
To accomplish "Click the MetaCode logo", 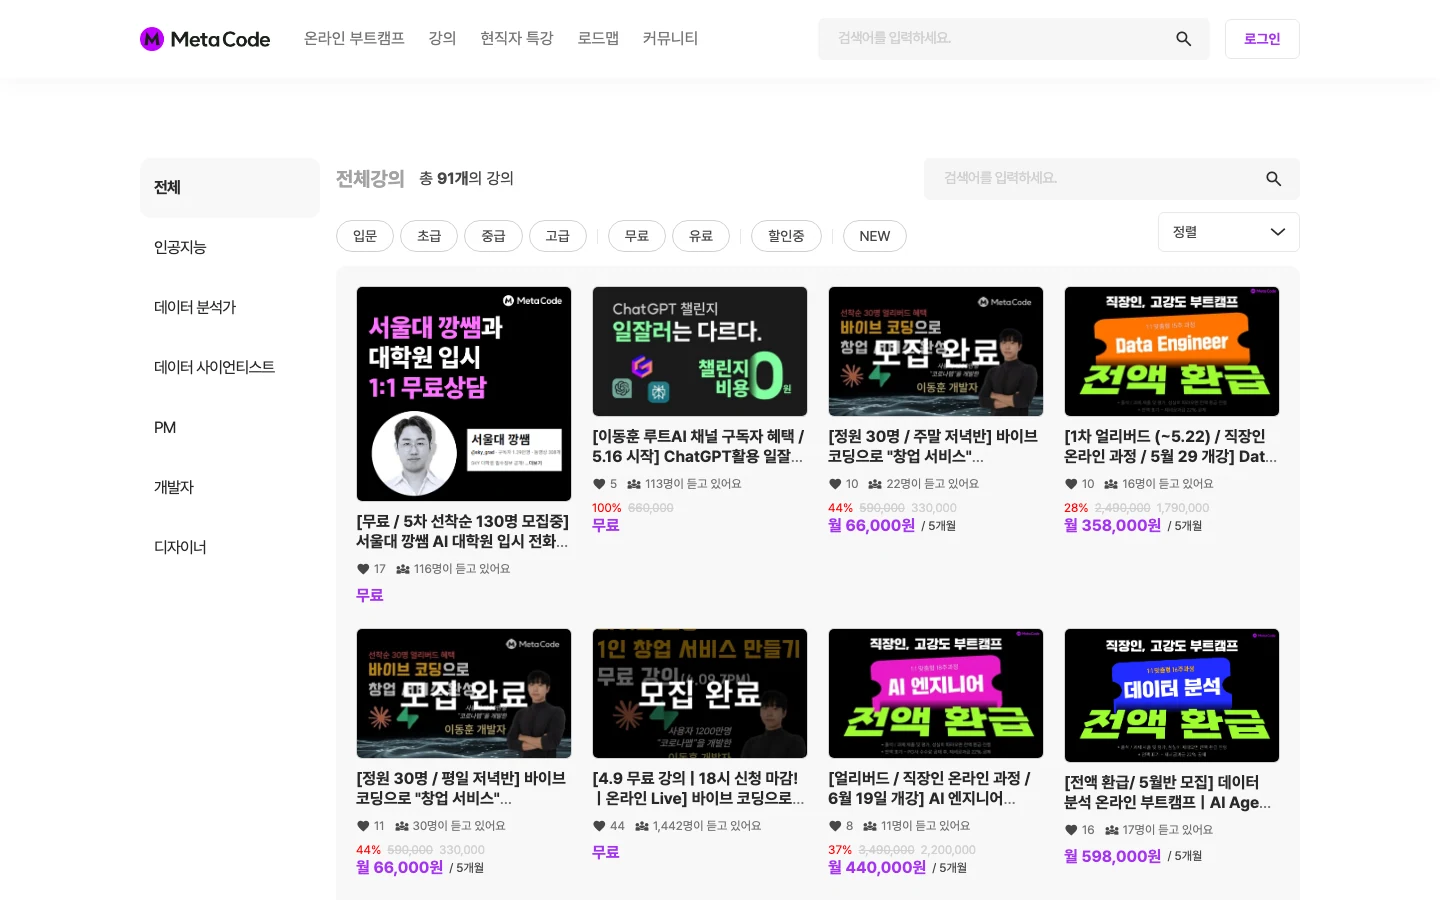I will pyautogui.click(x=205, y=39).
